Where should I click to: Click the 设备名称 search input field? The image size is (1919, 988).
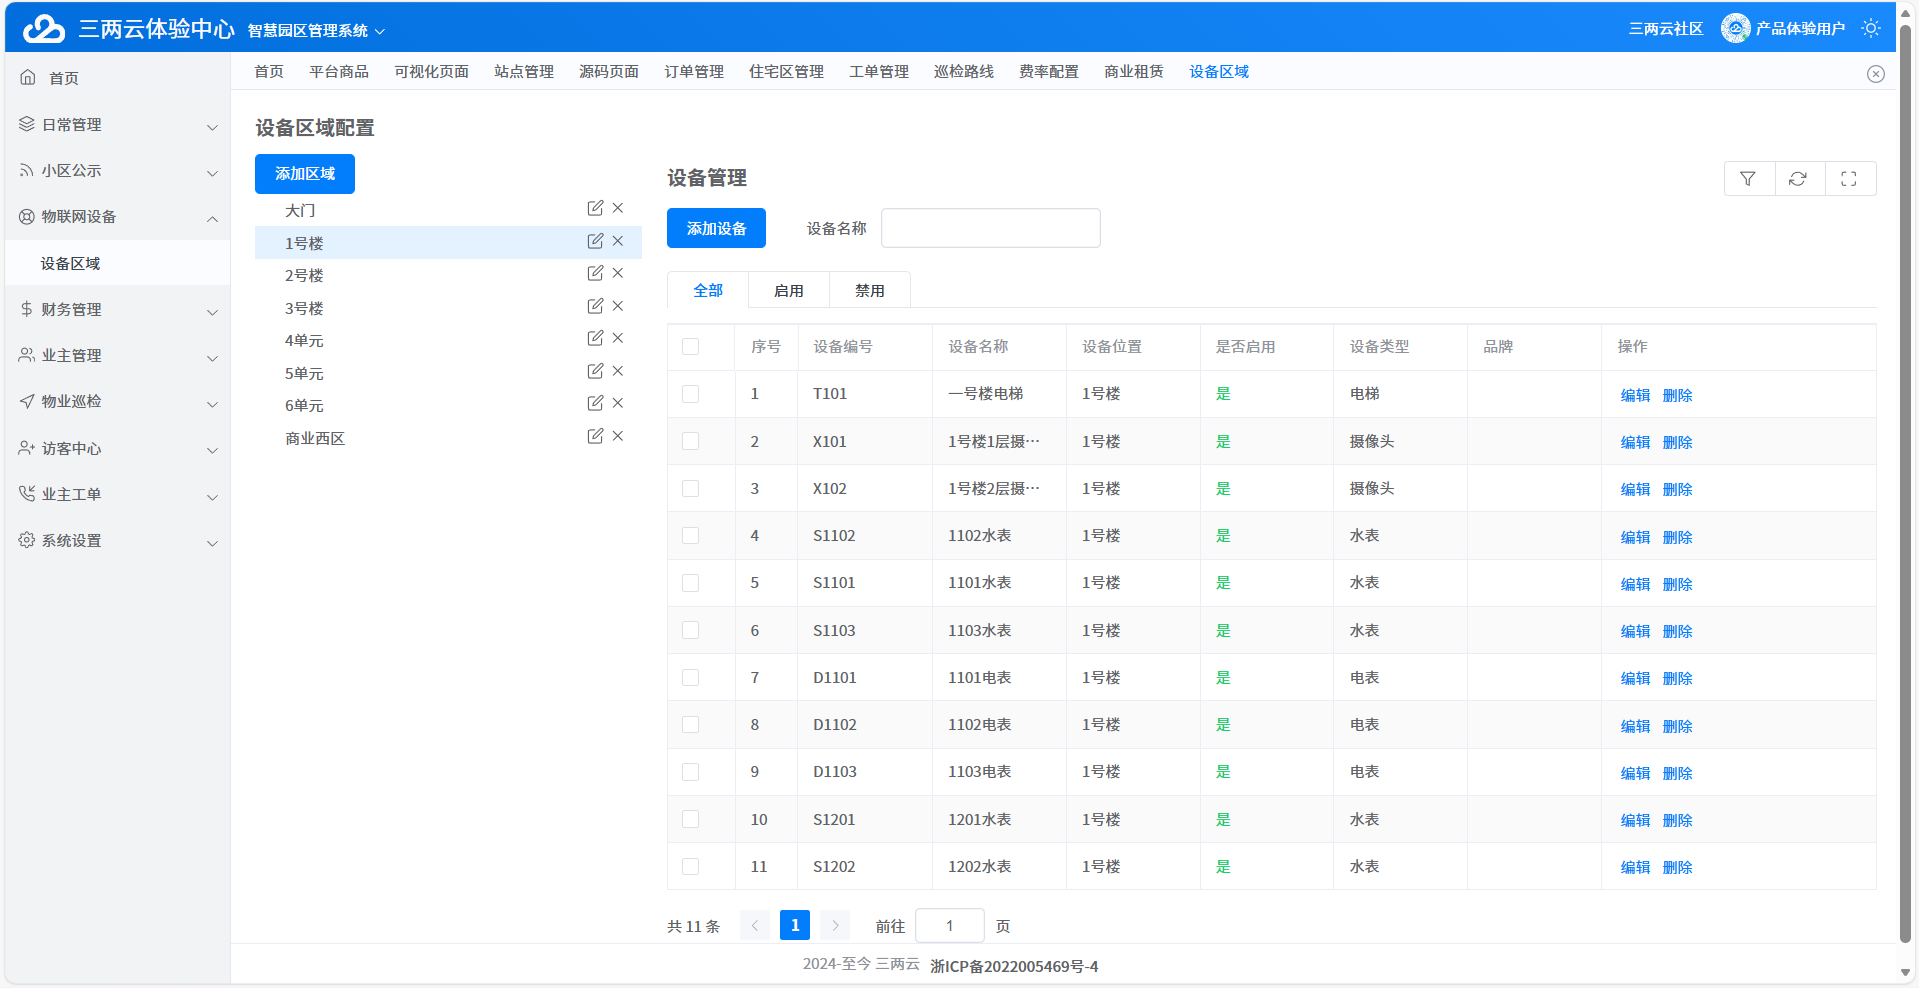(989, 228)
